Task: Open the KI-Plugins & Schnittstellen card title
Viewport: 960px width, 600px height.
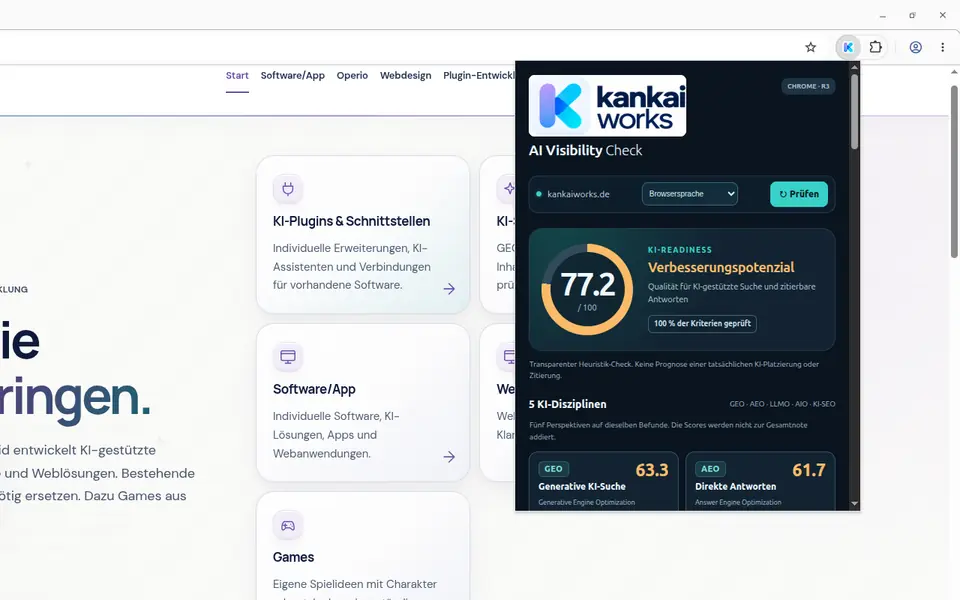Action: click(x=351, y=221)
